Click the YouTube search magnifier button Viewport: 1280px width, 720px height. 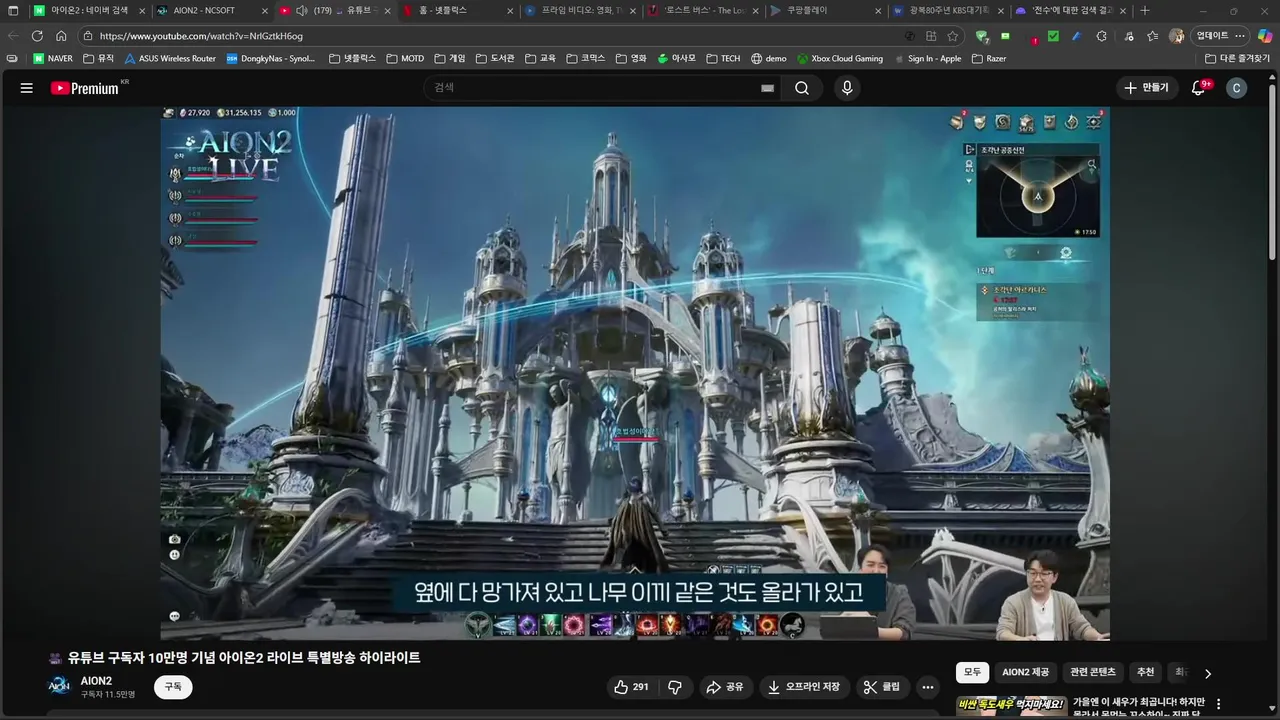(802, 88)
